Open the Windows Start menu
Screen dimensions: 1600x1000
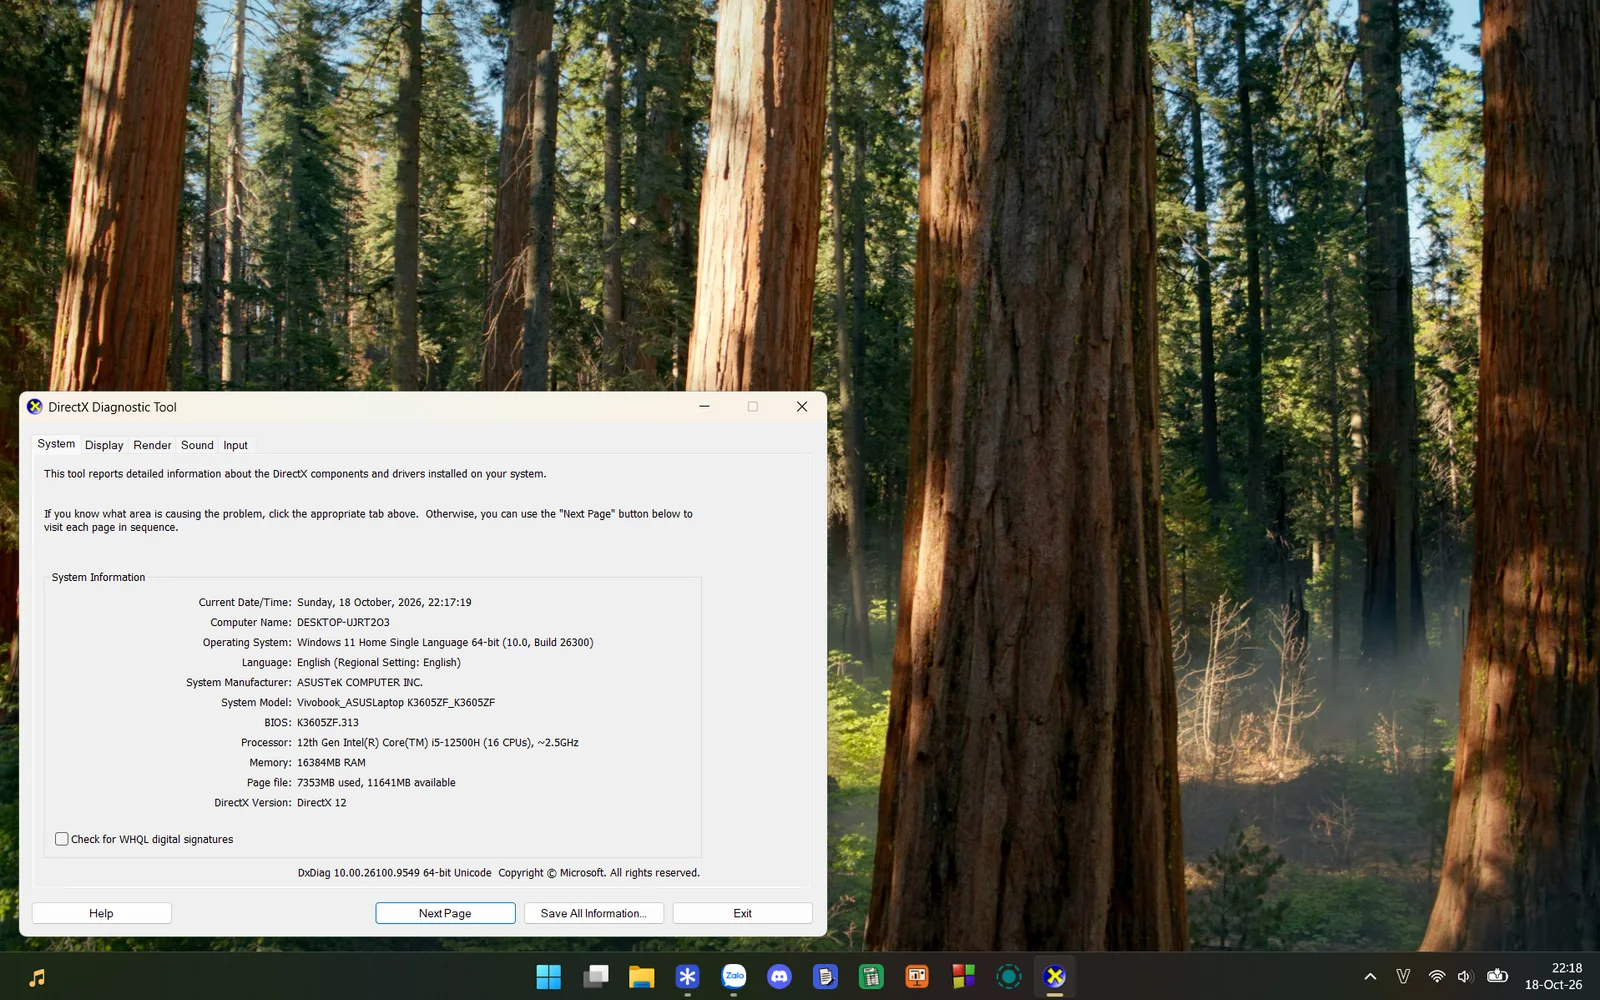[549, 977]
